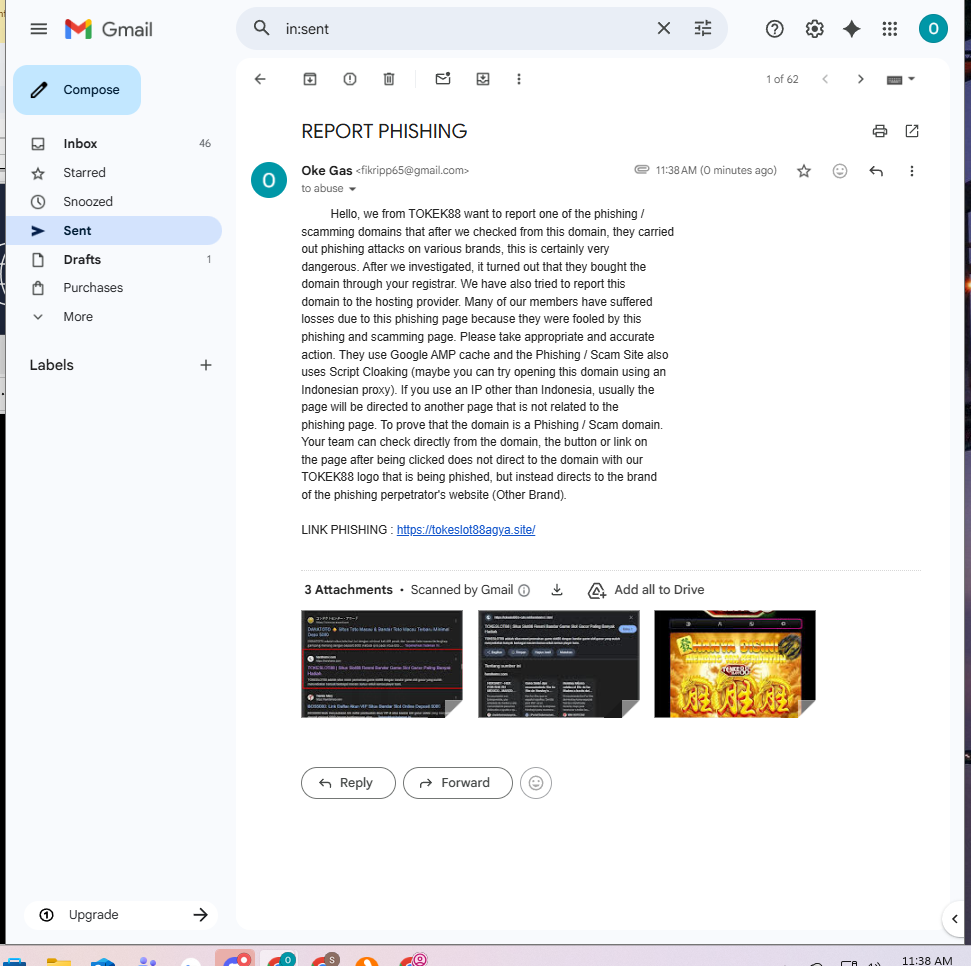Add emoji reaction in message header
The width and height of the screenshot is (971, 966).
pos(840,171)
